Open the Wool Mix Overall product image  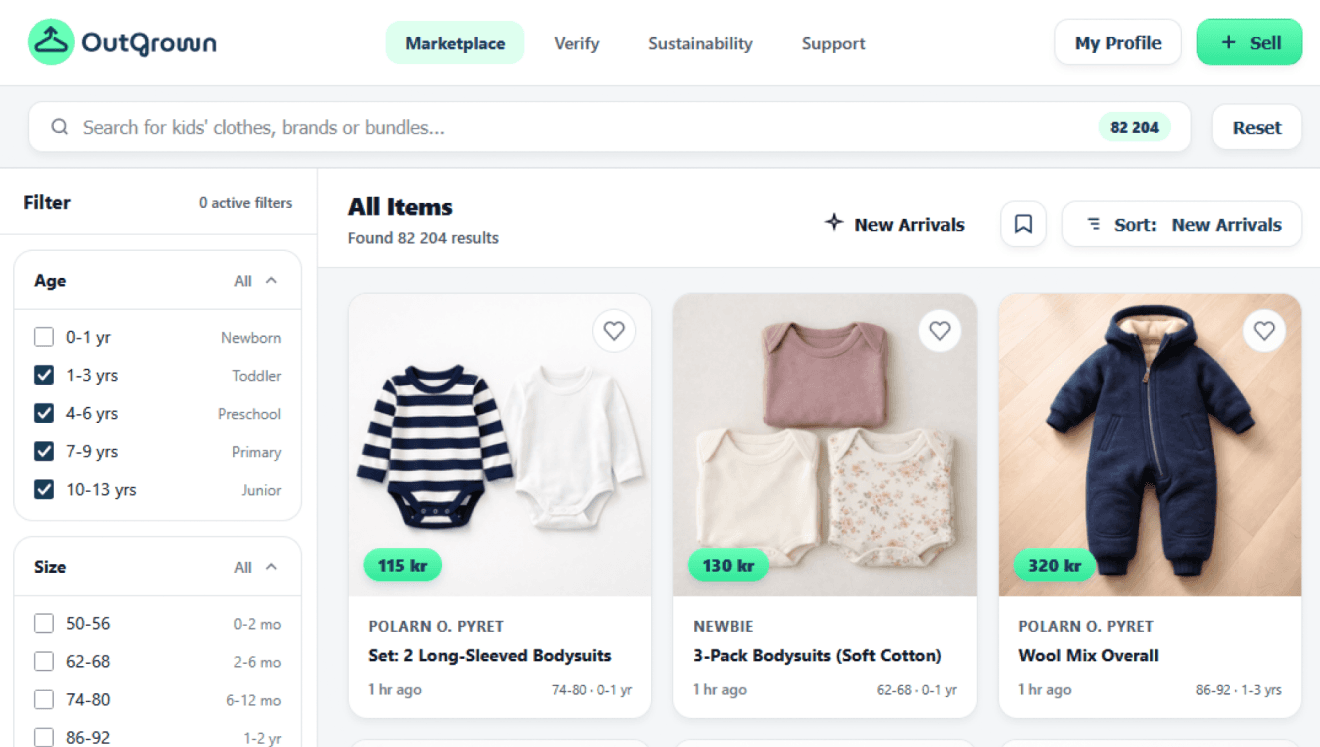[1150, 445]
